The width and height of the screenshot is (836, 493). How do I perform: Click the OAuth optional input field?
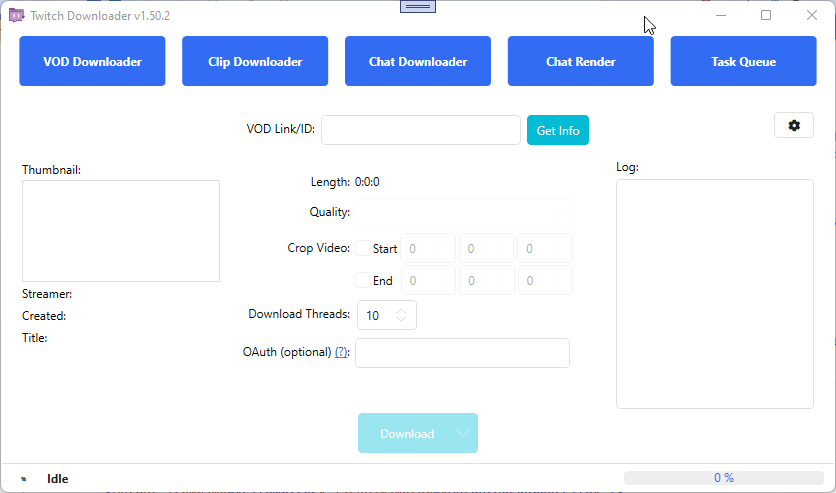click(x=462, y=353)
